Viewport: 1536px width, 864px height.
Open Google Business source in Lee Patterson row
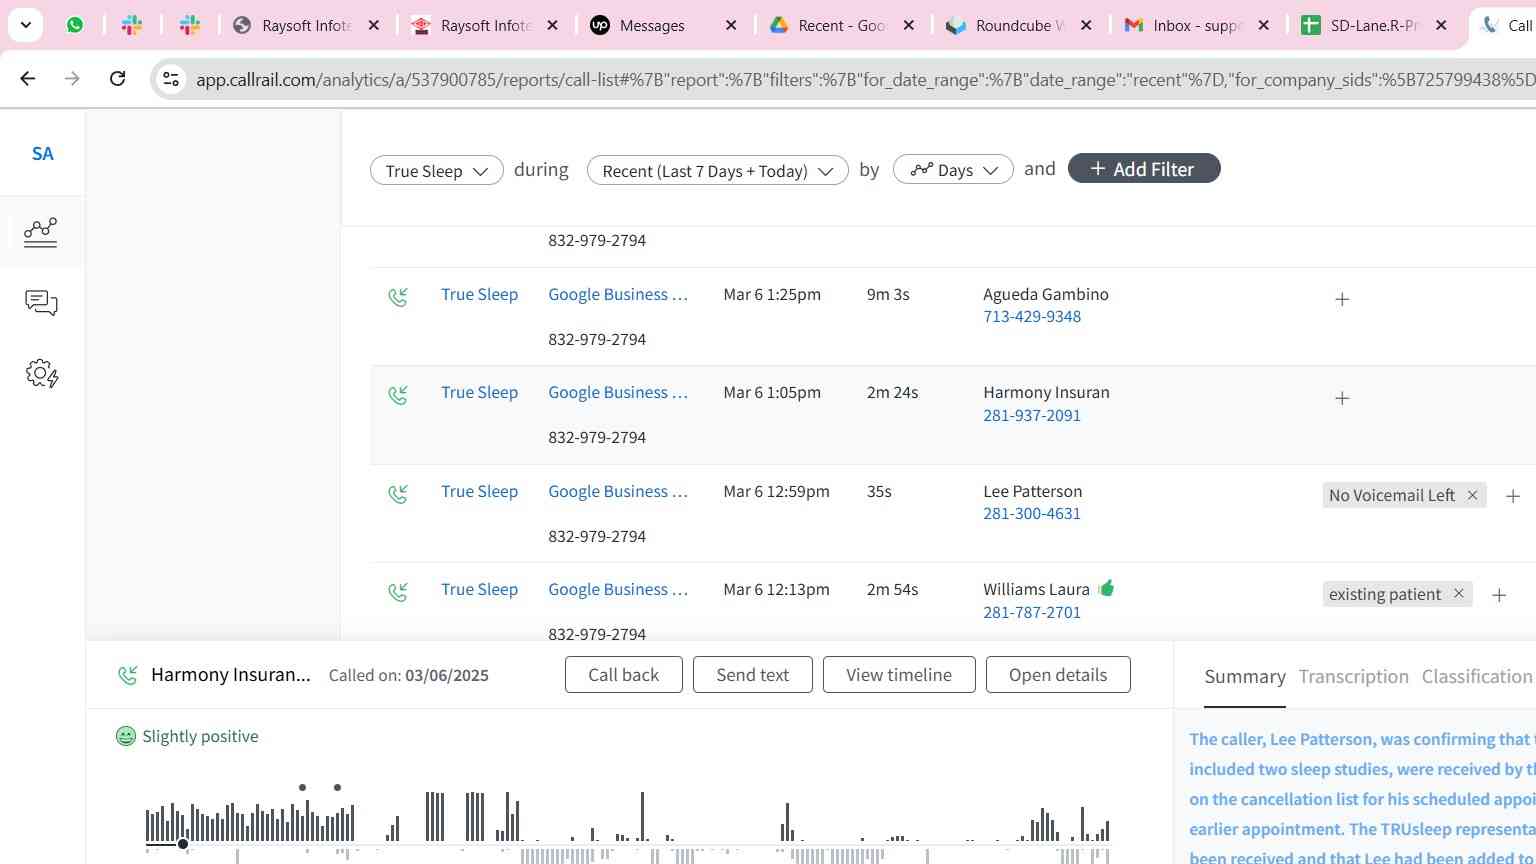point(618,492)
